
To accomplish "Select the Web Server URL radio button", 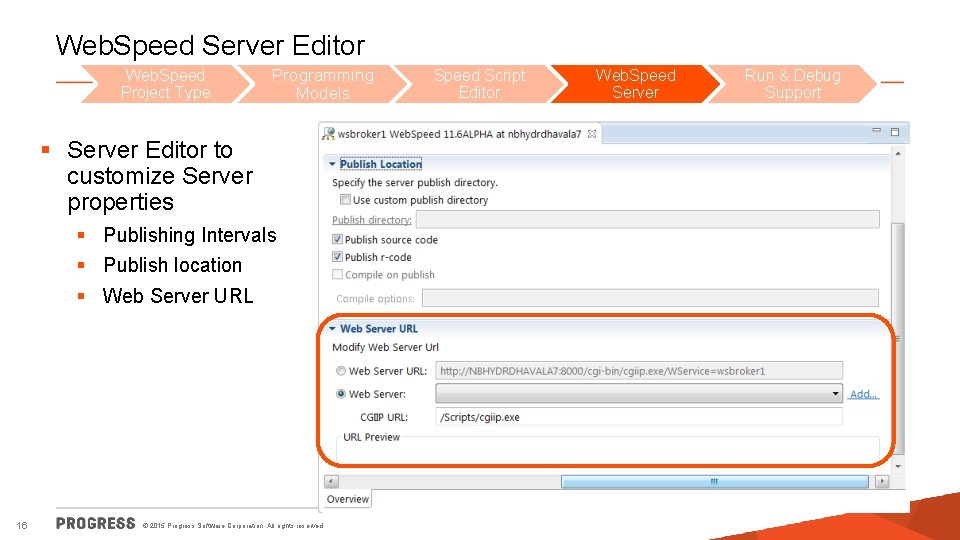I will tap(341, 371).
